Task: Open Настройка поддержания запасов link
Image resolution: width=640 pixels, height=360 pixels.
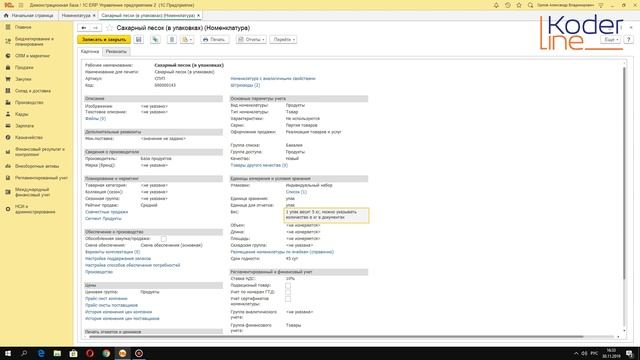Action: click(x=118, y=258)
